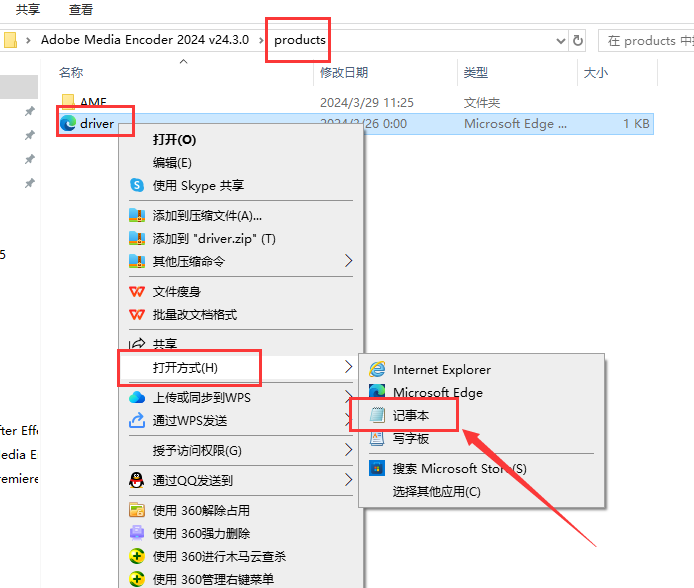Select the AME folder name
Viewport: 694px width, 588px height.
93,102
